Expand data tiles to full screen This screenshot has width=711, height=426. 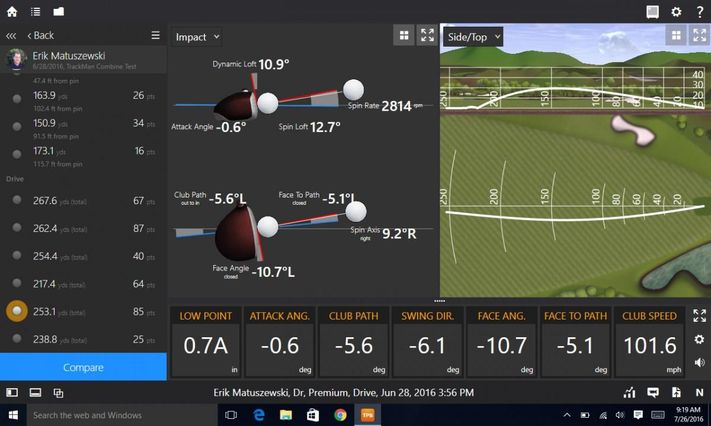click(x=699, y=316)
